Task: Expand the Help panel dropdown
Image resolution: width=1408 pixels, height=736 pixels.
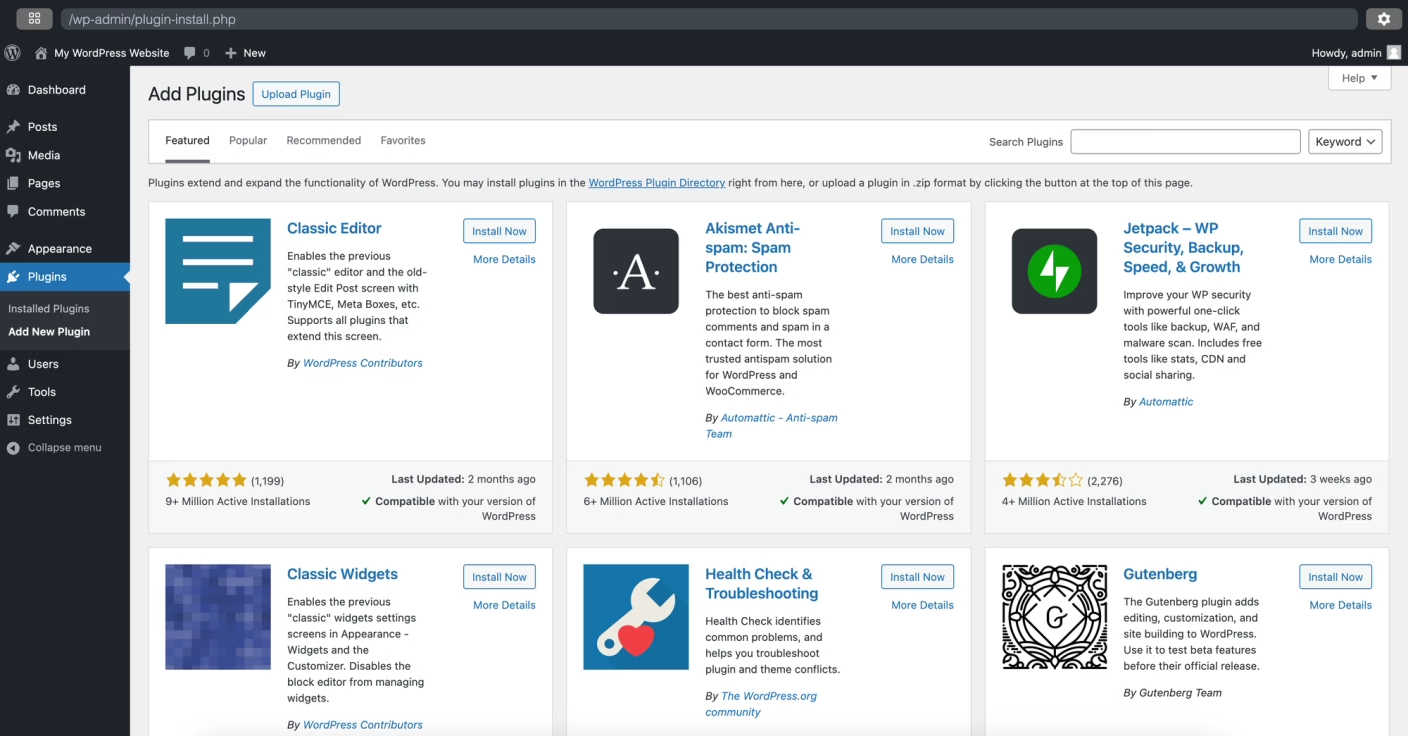Action: pyautogui.click(x=1359, y=78)
